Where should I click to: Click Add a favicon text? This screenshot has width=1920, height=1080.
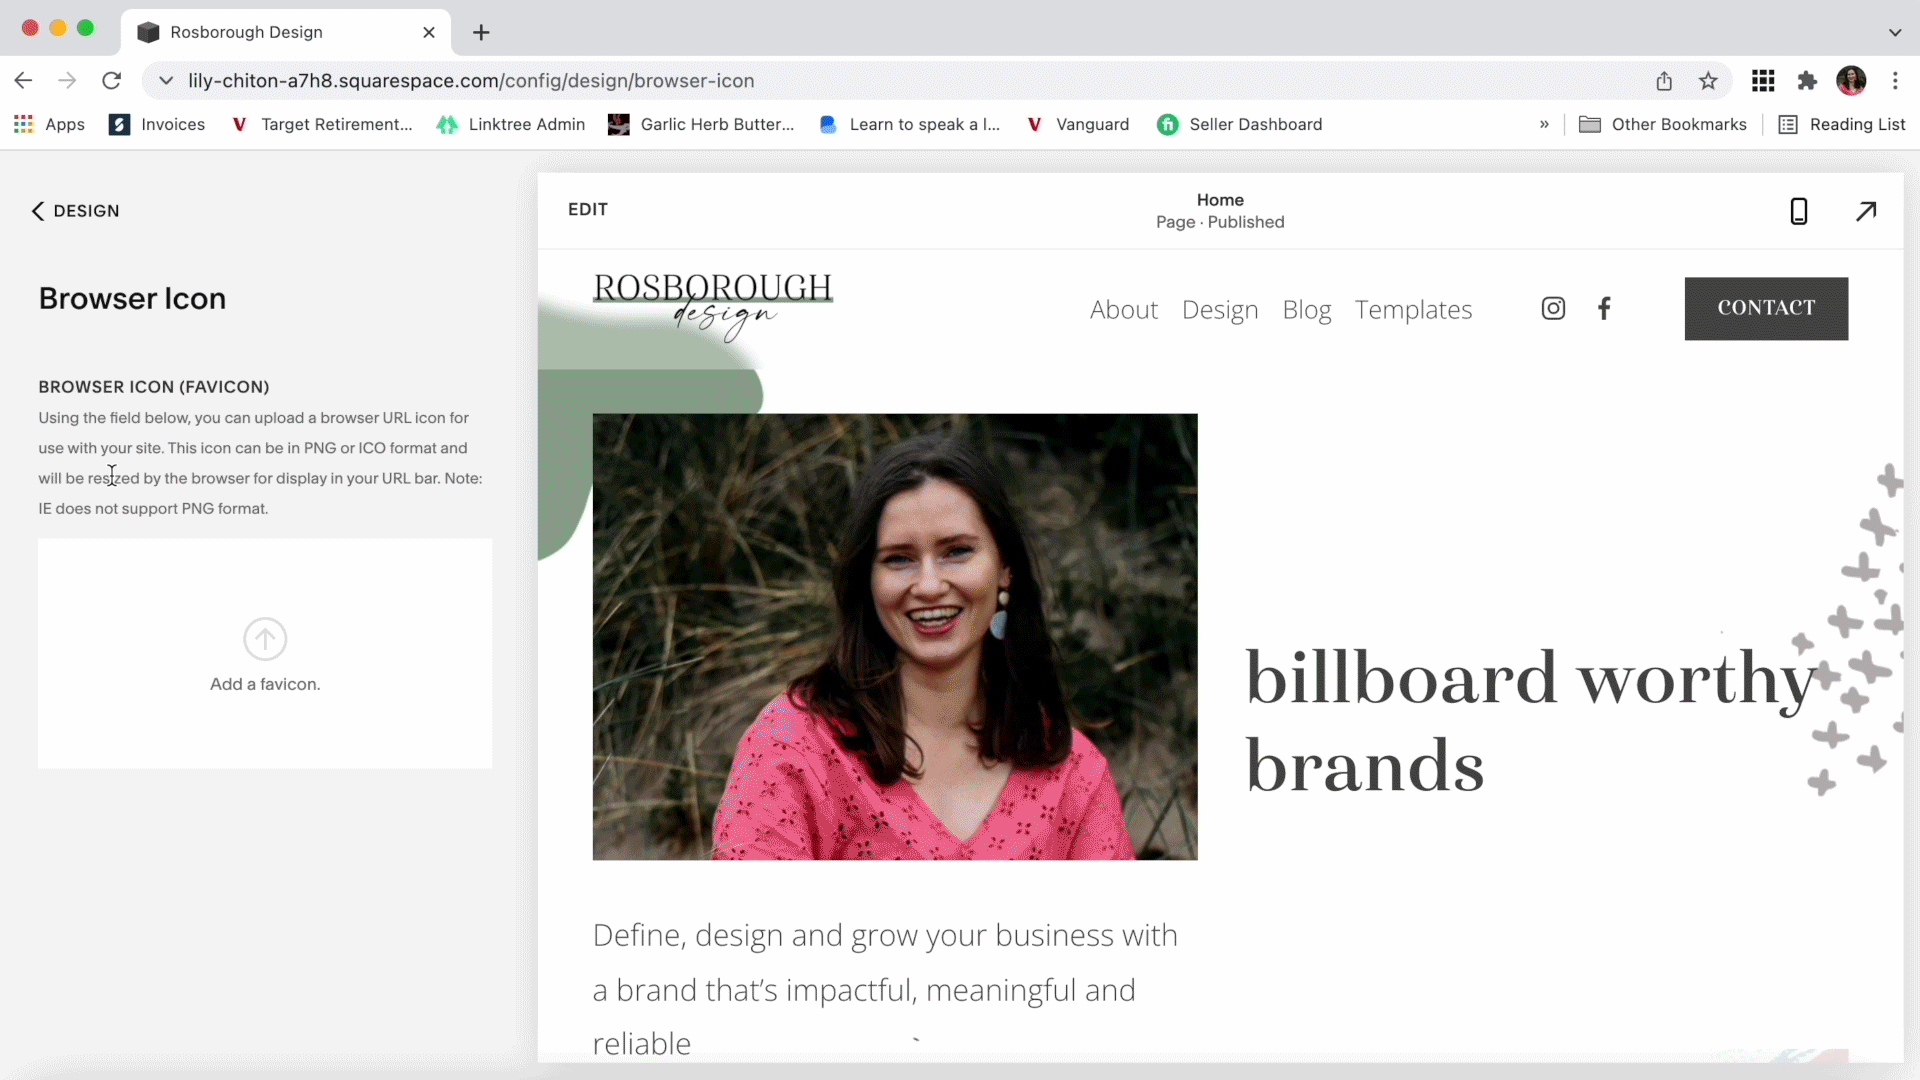265,684
